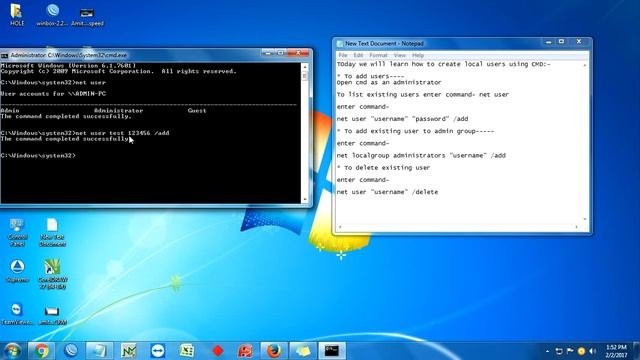
Task: Select the Control Panel desktop icon
Action: (x=17, y=232)
